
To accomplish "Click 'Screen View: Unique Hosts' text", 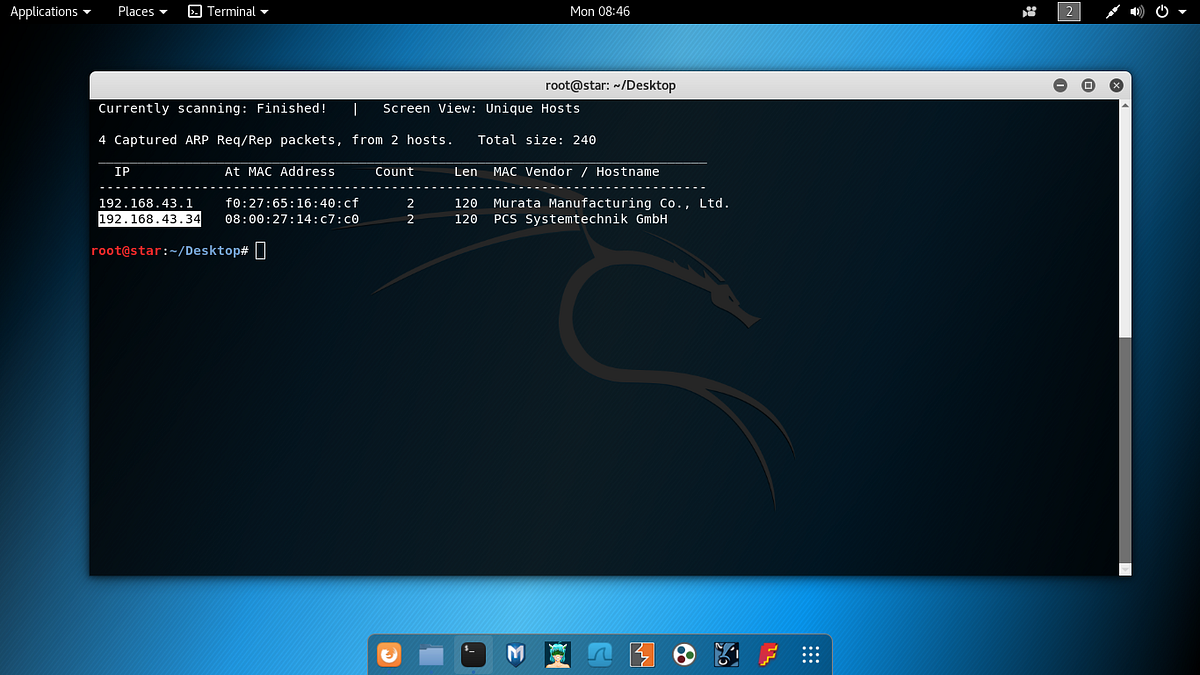I will pos(481,108).
